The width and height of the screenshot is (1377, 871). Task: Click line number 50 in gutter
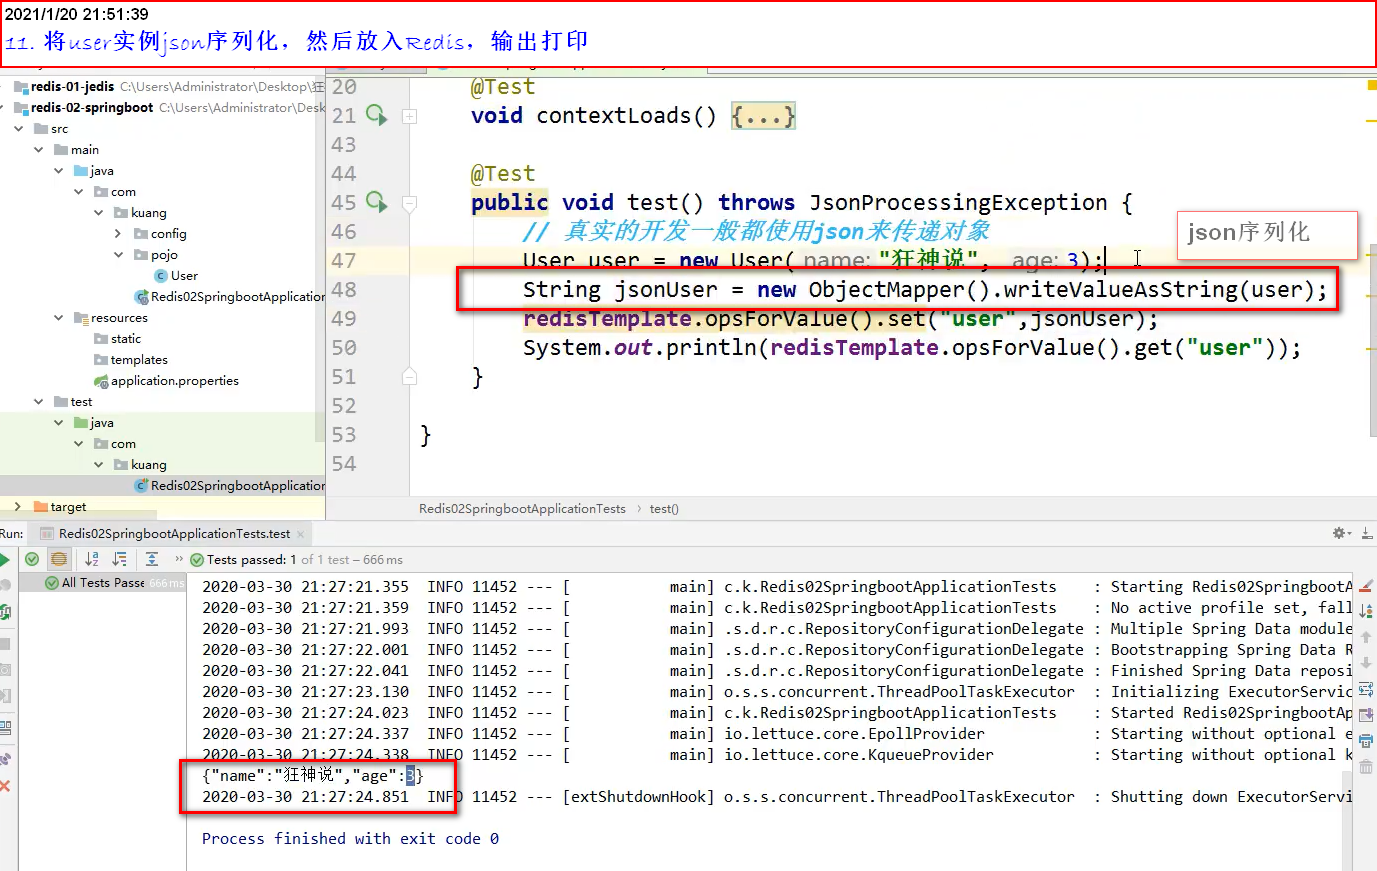(344, 348)
